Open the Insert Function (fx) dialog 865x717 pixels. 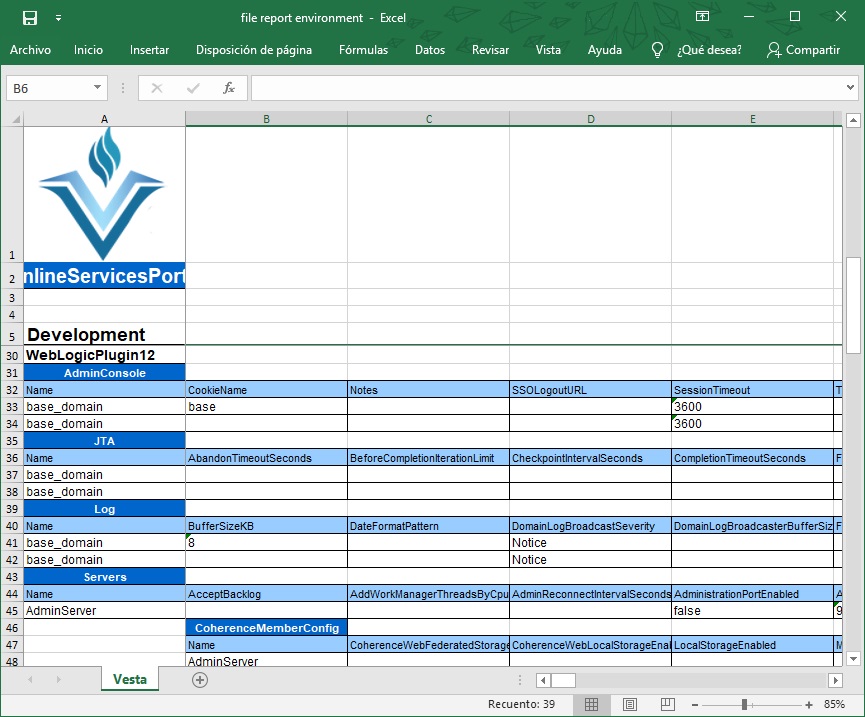click(228, 87)
